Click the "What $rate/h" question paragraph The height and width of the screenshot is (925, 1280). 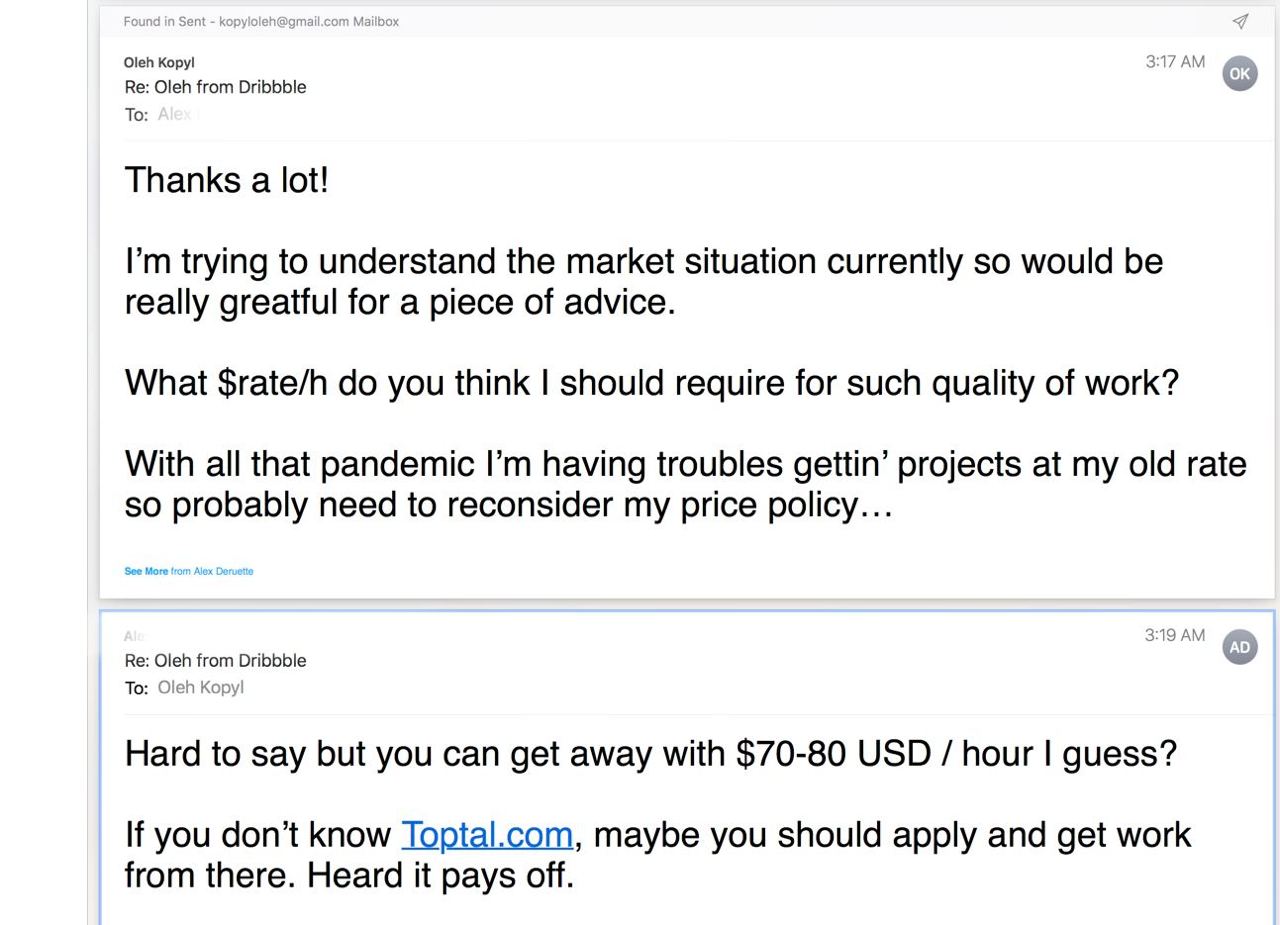click(x=651, y=382)
